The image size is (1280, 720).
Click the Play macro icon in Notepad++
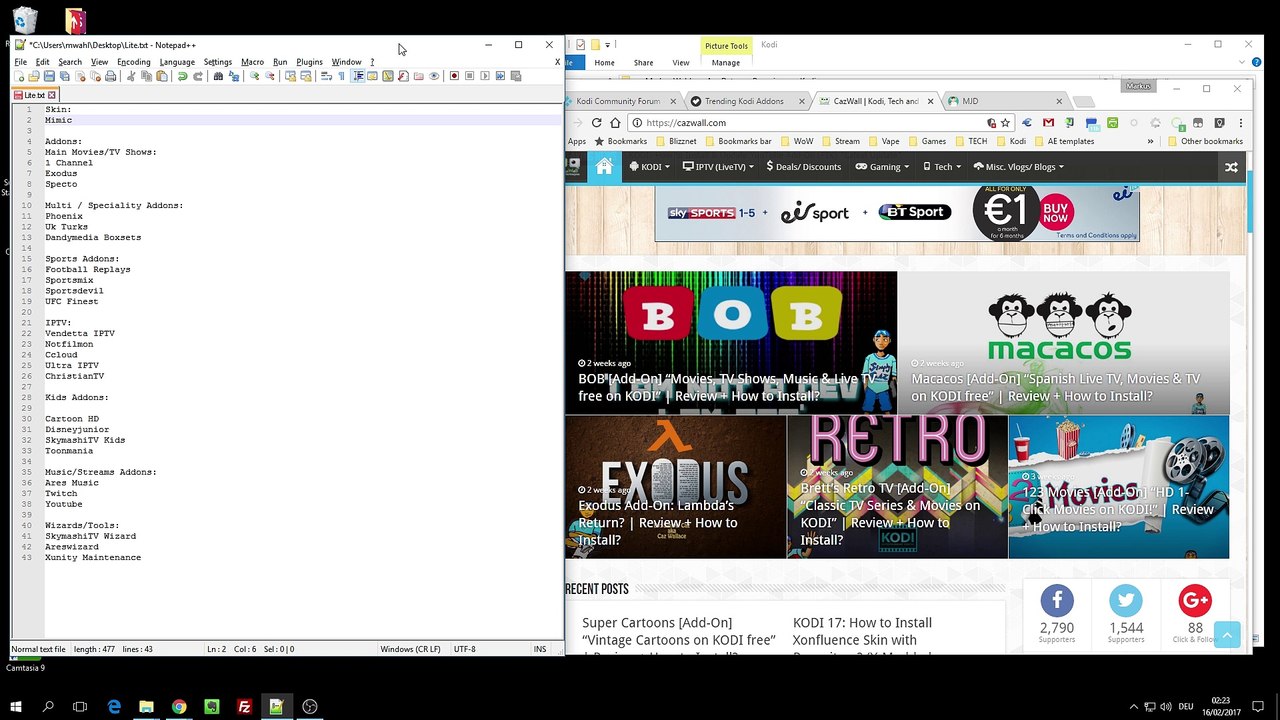click(485, 76)
